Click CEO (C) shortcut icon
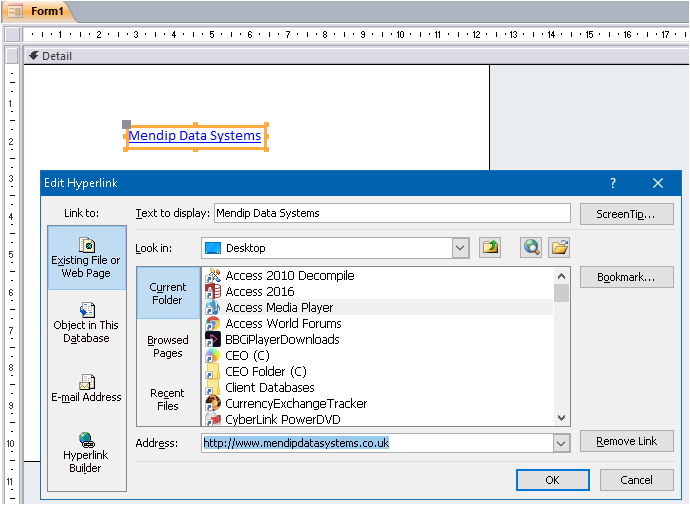 coord(213,355)
